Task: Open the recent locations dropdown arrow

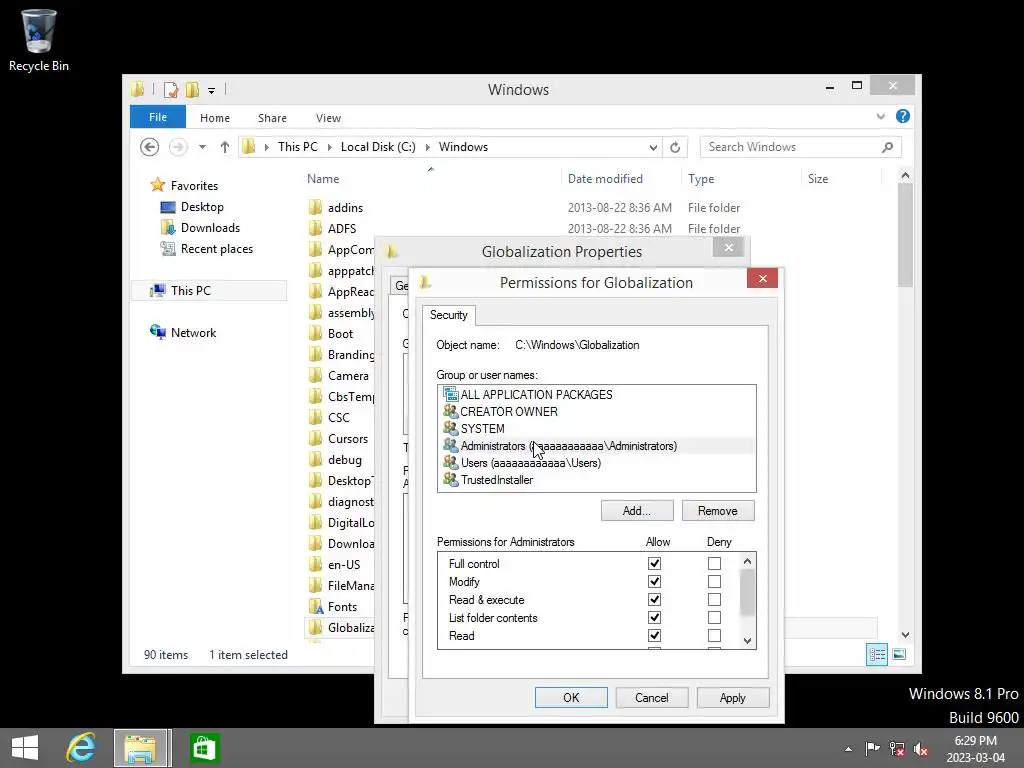Action: click(202, 147)
